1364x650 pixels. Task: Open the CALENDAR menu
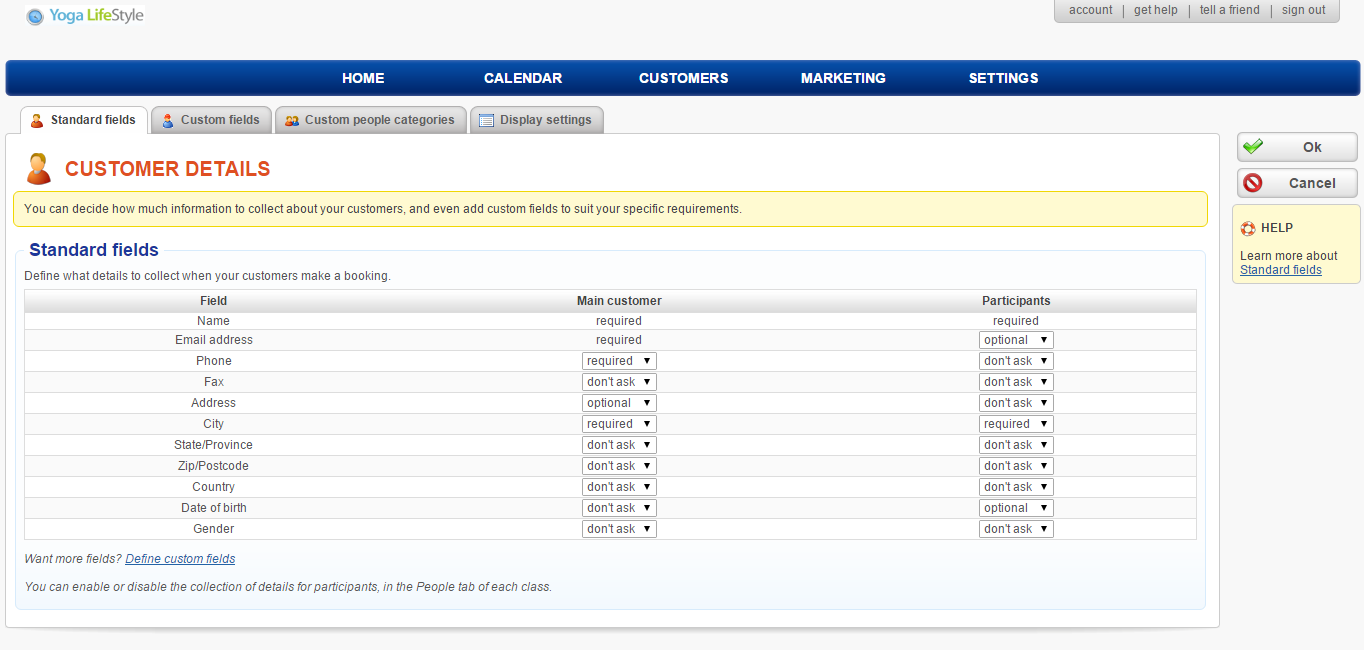pos(523,78)
